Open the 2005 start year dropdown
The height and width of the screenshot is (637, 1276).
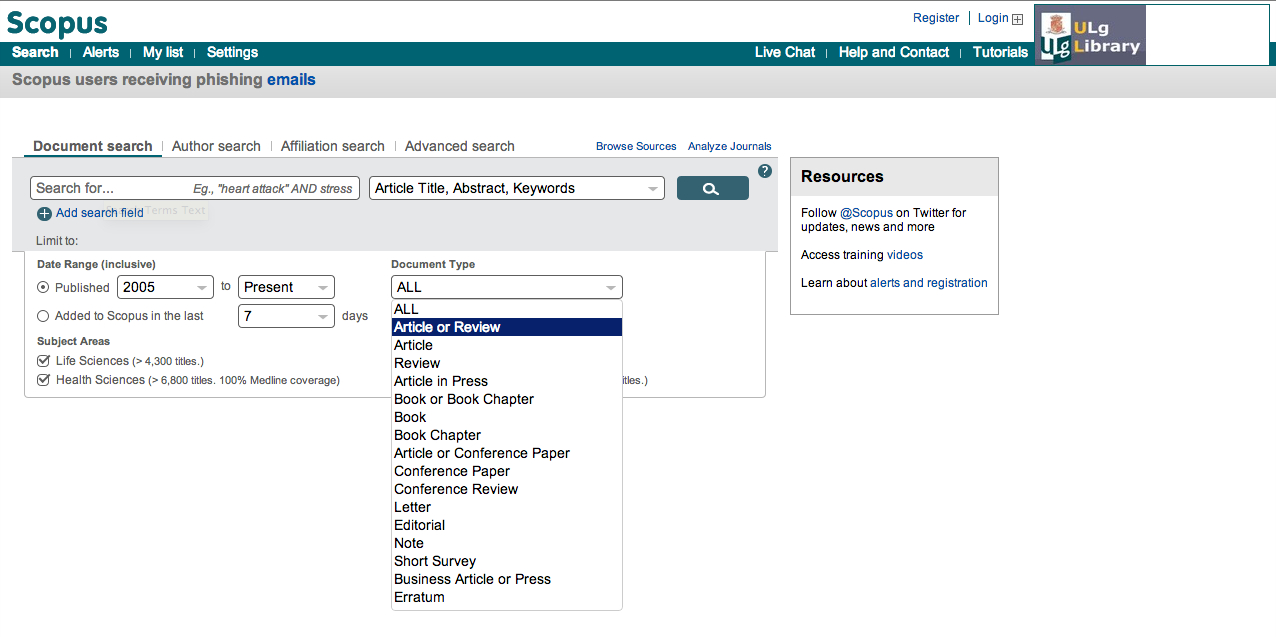tap(166, 287)
